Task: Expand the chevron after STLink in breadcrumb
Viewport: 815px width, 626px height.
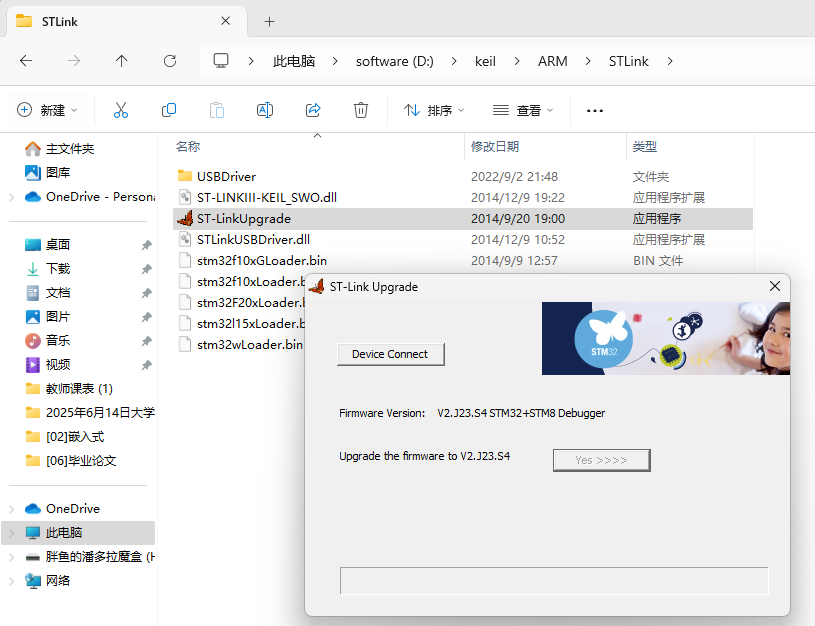Action: pyautogui.click(x=670, y=61)
